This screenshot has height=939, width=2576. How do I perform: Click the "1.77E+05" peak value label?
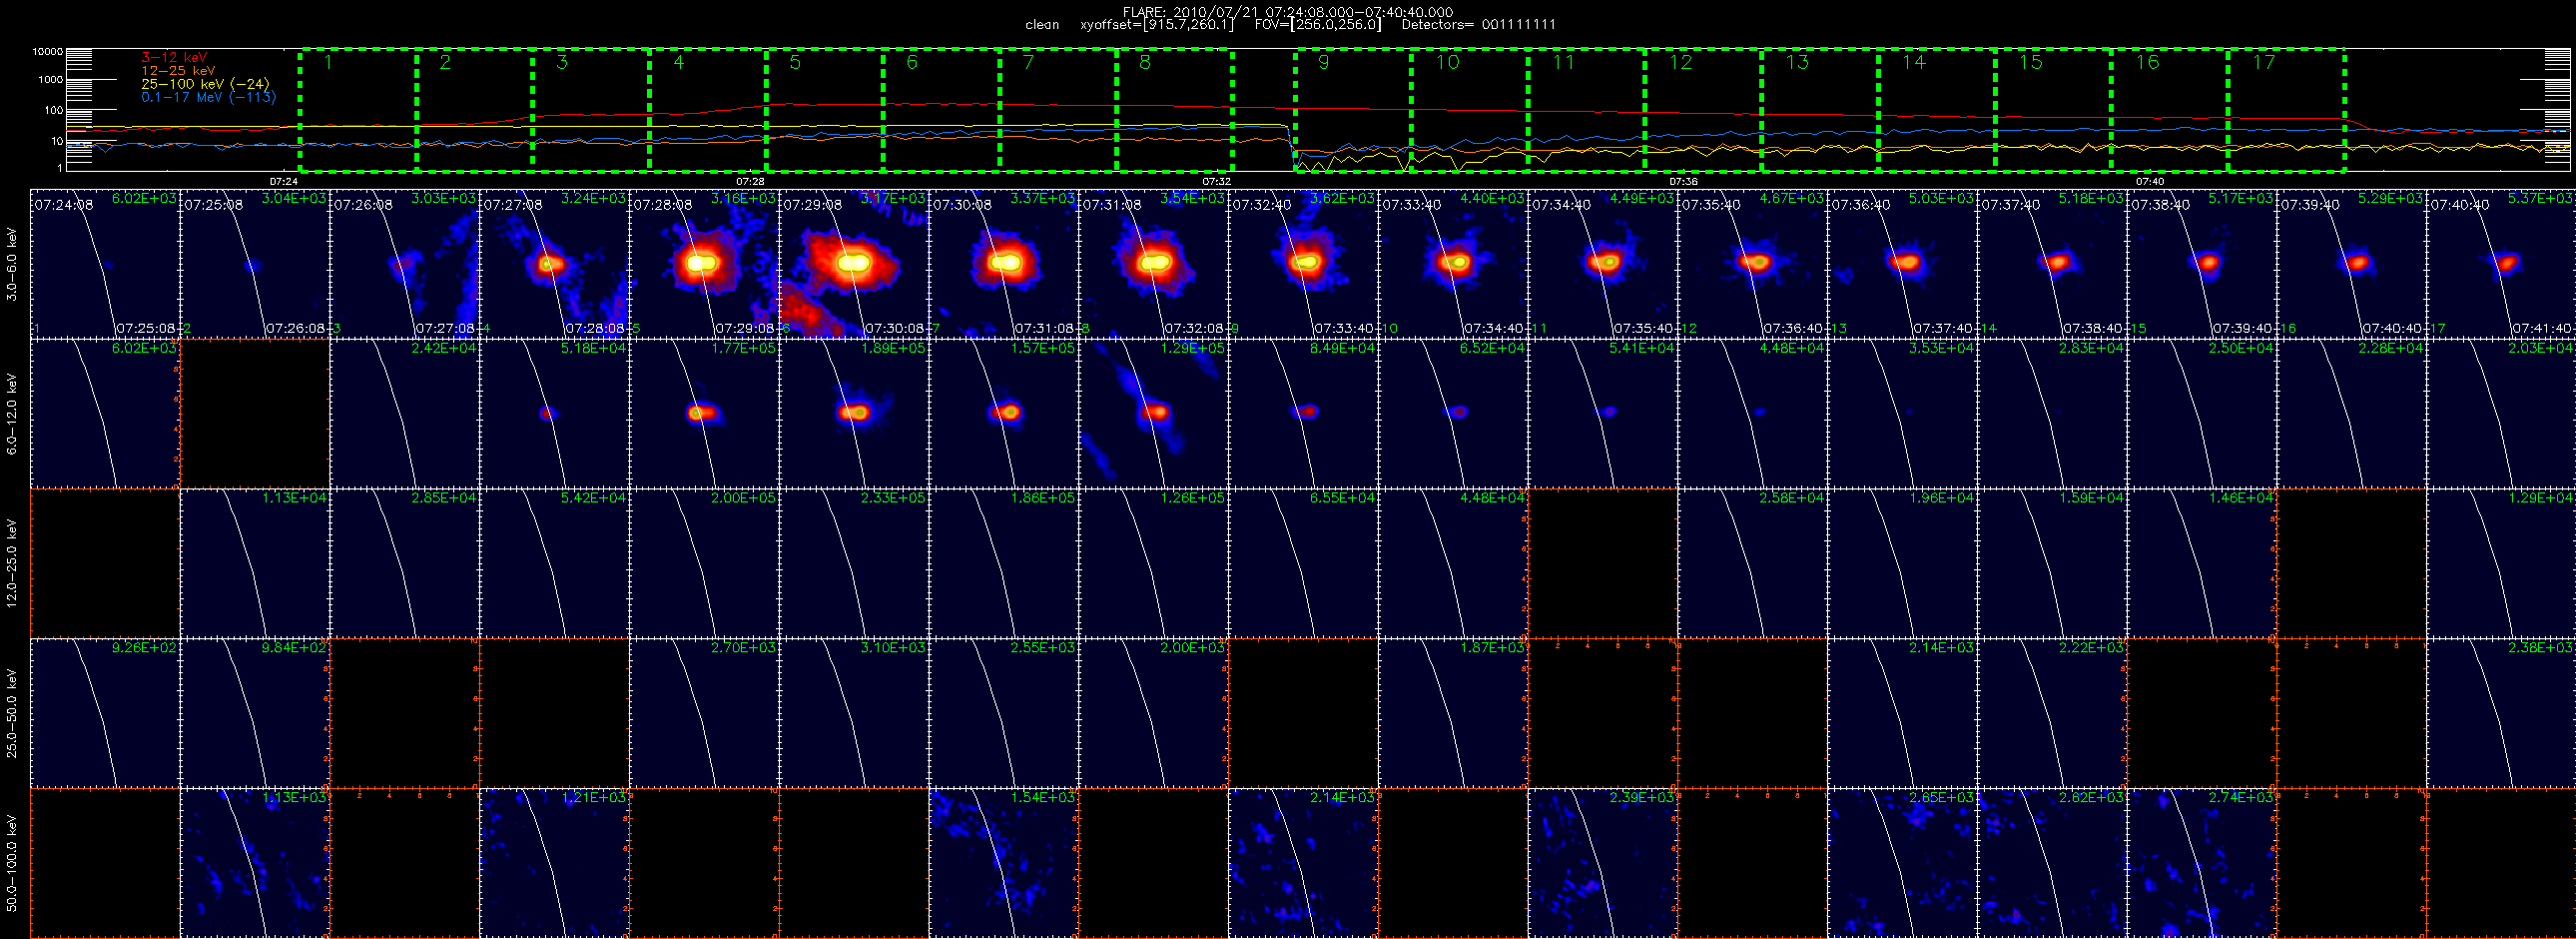(744, 348)
